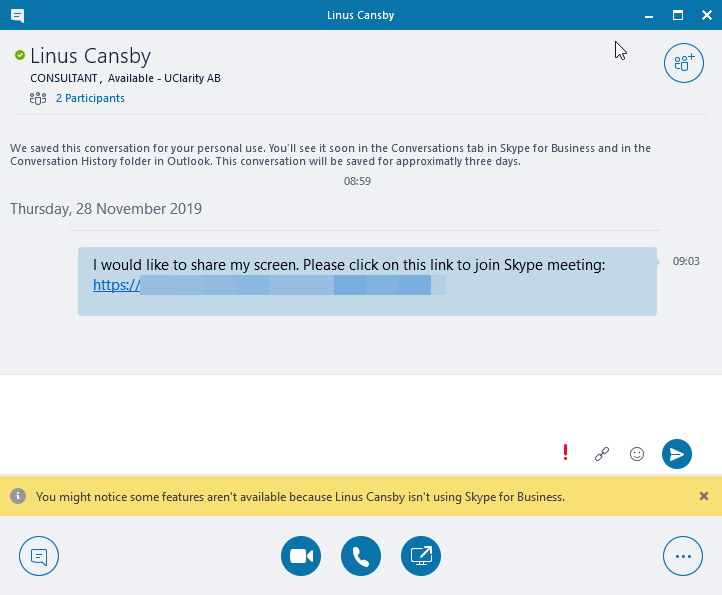The width and height of the screenshot is (722, 595).
Task: Click the Thursday, 28 November 2019 date header
Action: point(106,209)
